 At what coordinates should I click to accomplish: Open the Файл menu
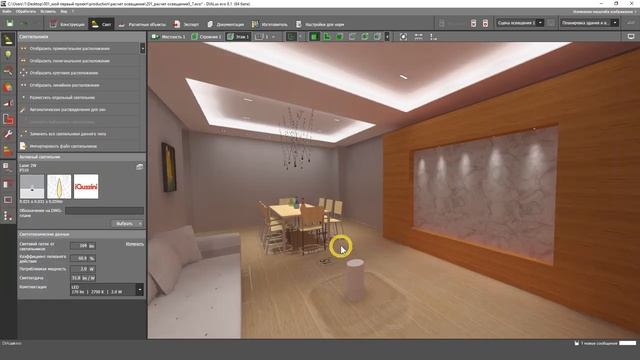click(x=7, y=11)
